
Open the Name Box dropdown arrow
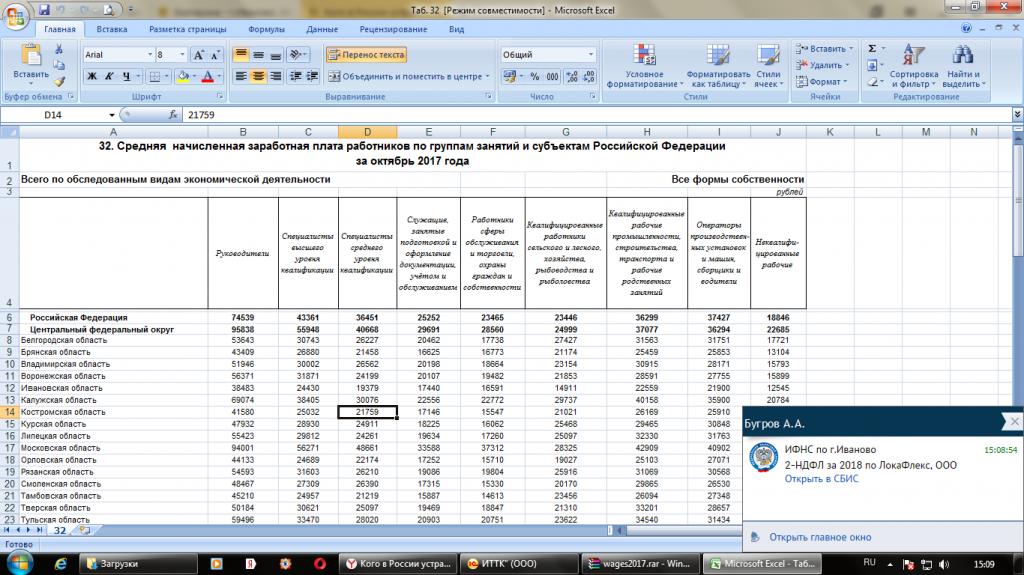[x=112, y=115]
